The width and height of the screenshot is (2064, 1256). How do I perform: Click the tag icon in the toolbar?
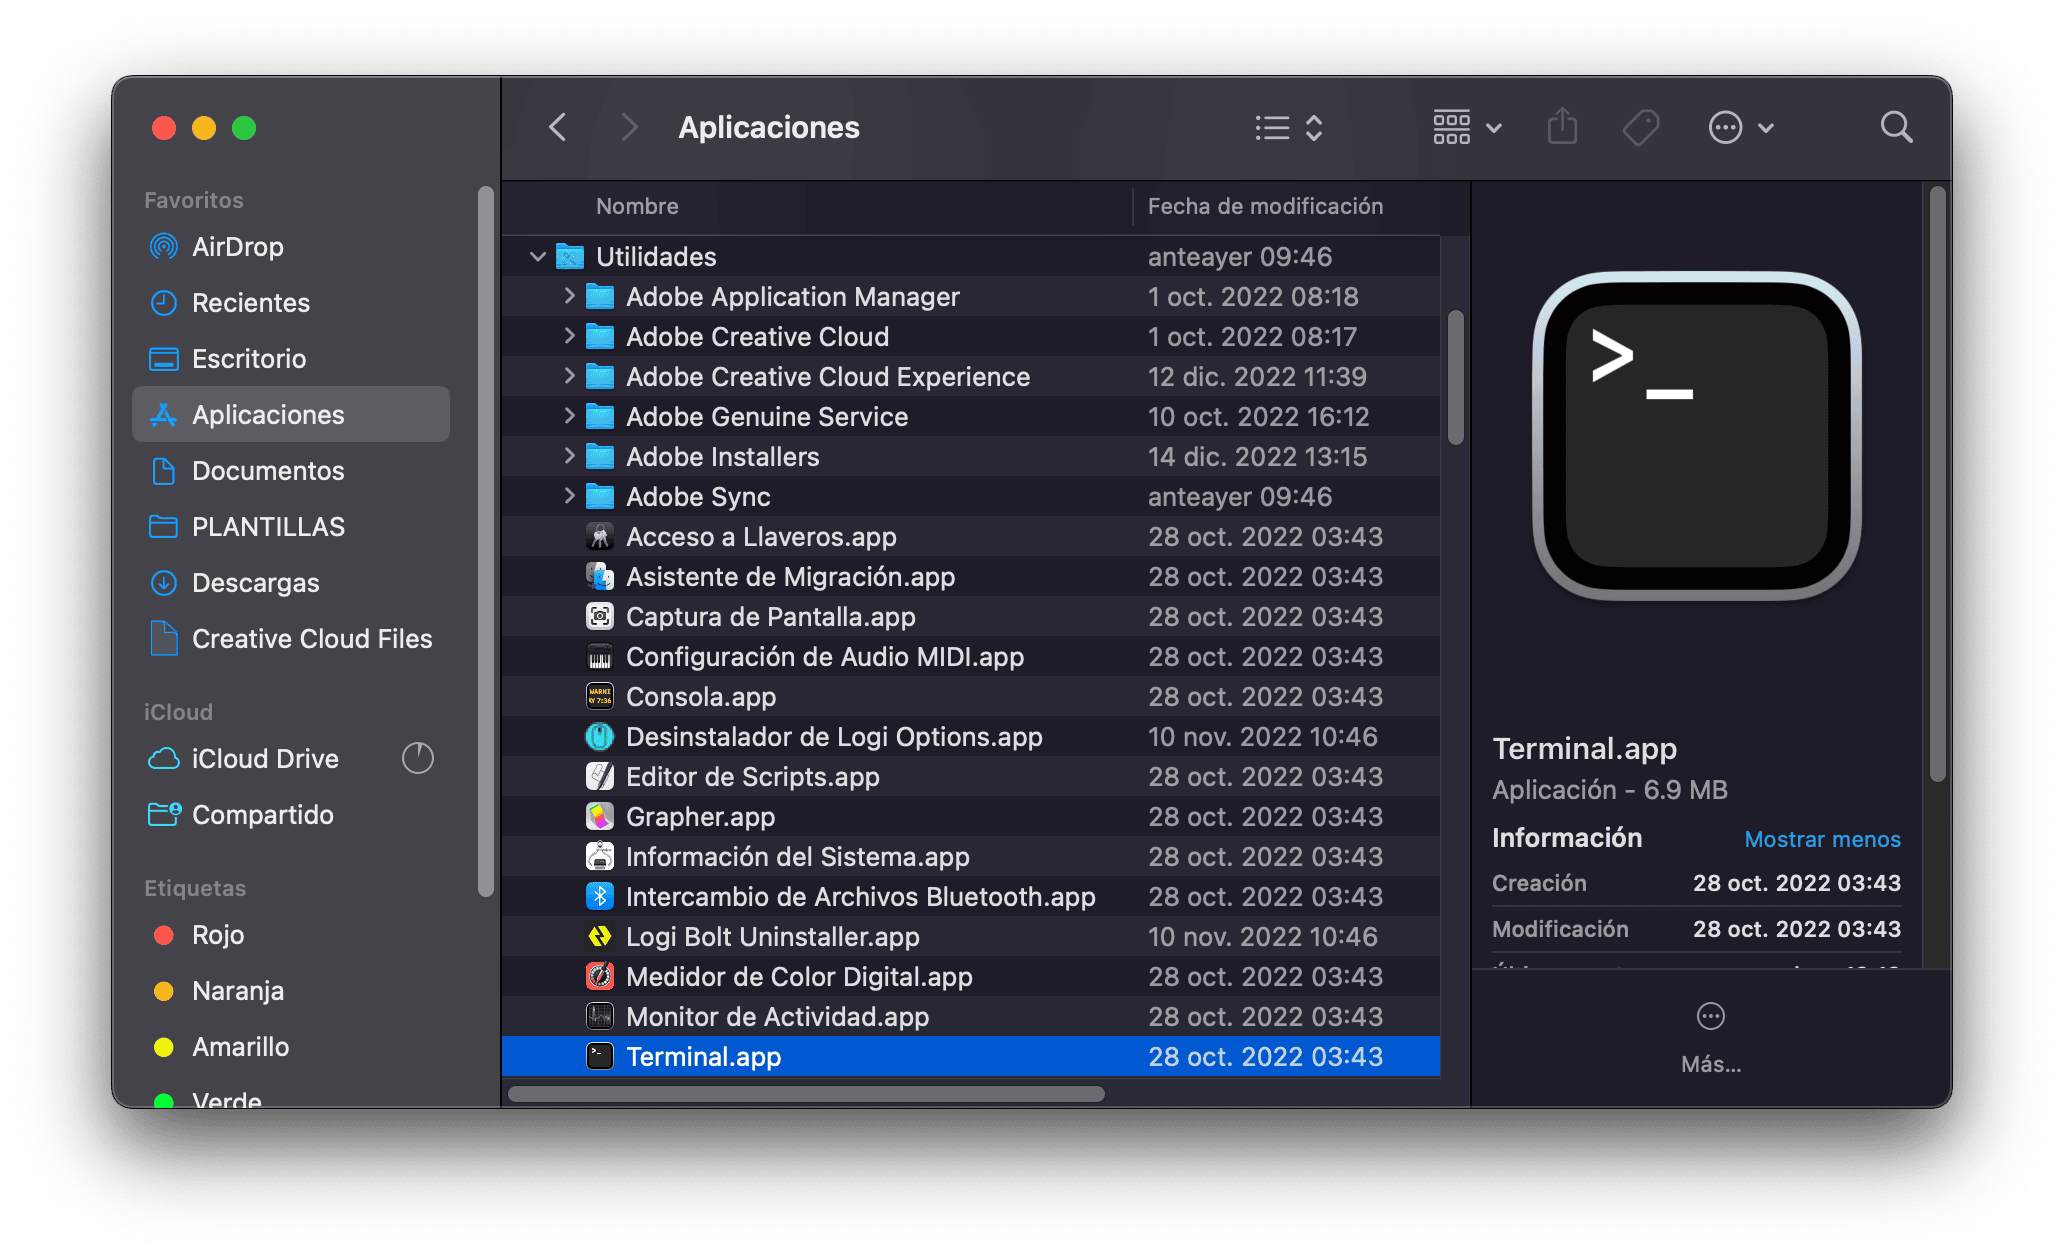tap(1641, 127)
